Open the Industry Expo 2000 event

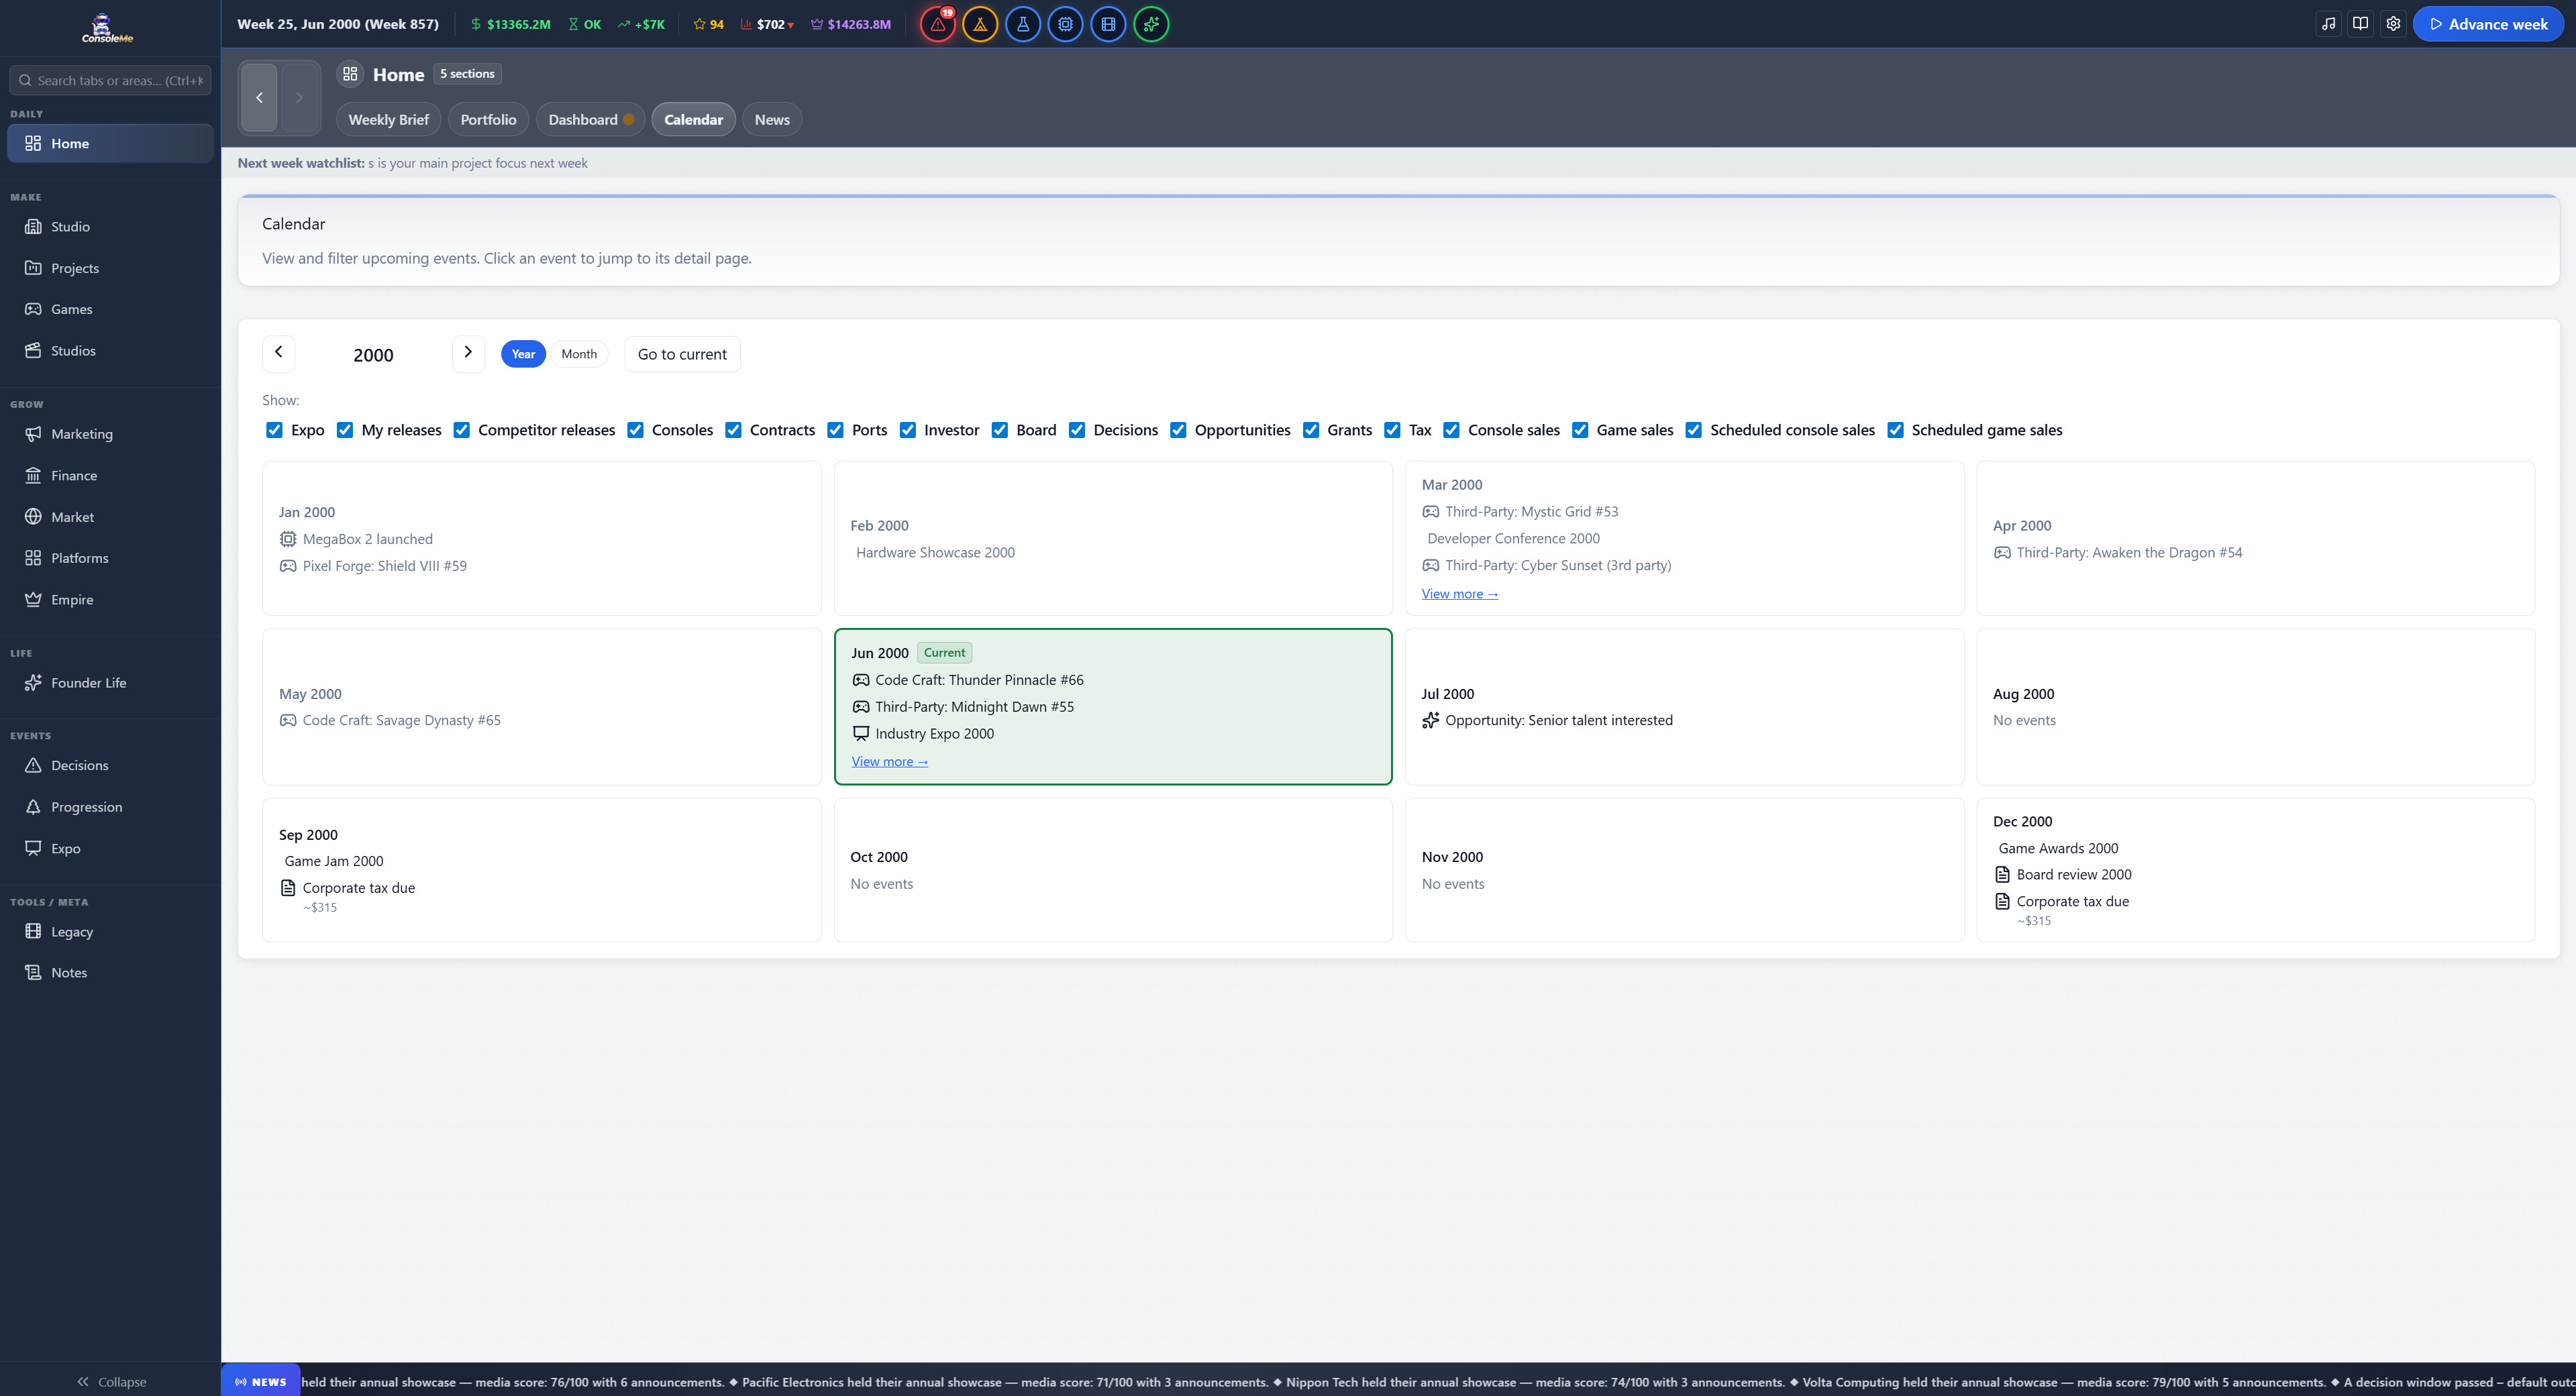click(923, 734)
